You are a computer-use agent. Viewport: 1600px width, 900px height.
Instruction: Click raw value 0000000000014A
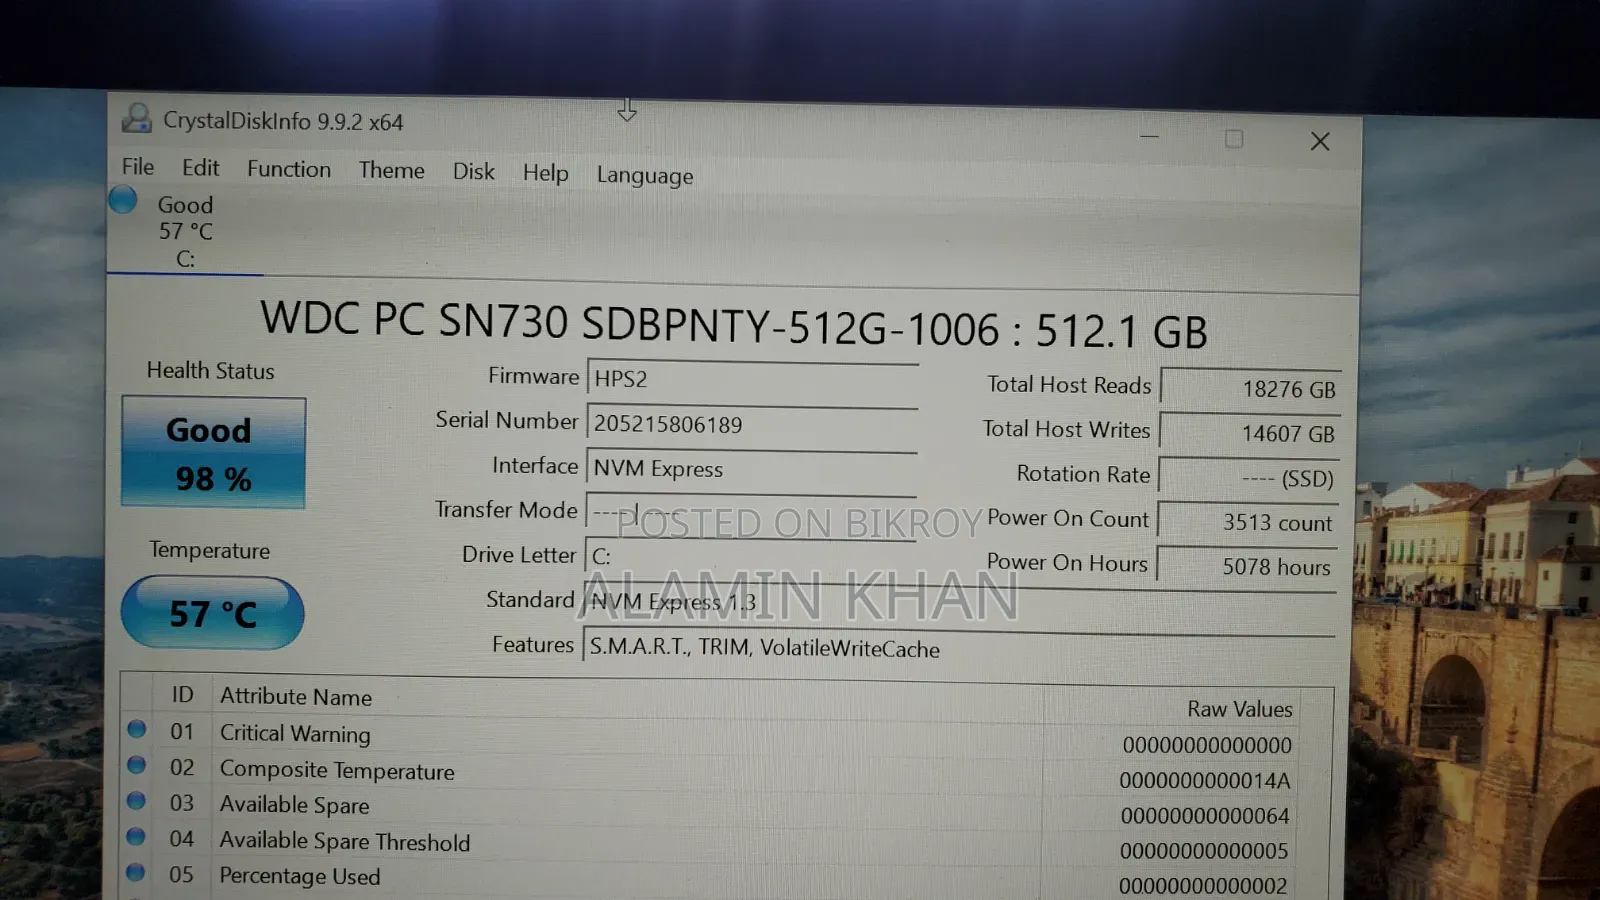(x=1205, y=780)
